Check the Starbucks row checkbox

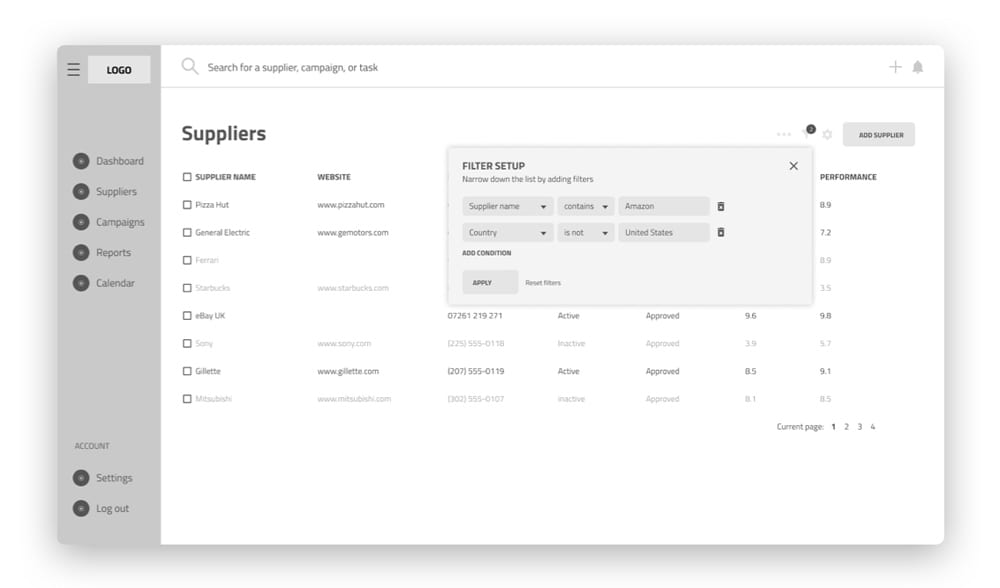pyautogui.click(x=187, y=288)
